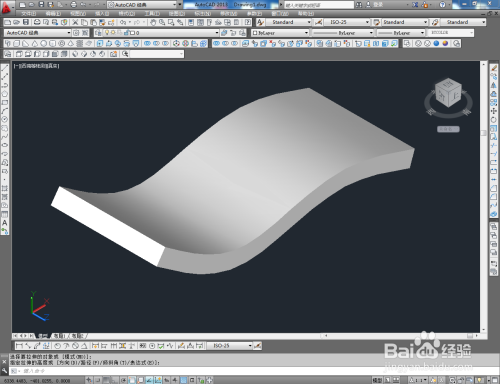The height and width of the screenshot is (384, 500).
Task: Click the keyword search box in title bar
Action: click(x=319, y=5)
